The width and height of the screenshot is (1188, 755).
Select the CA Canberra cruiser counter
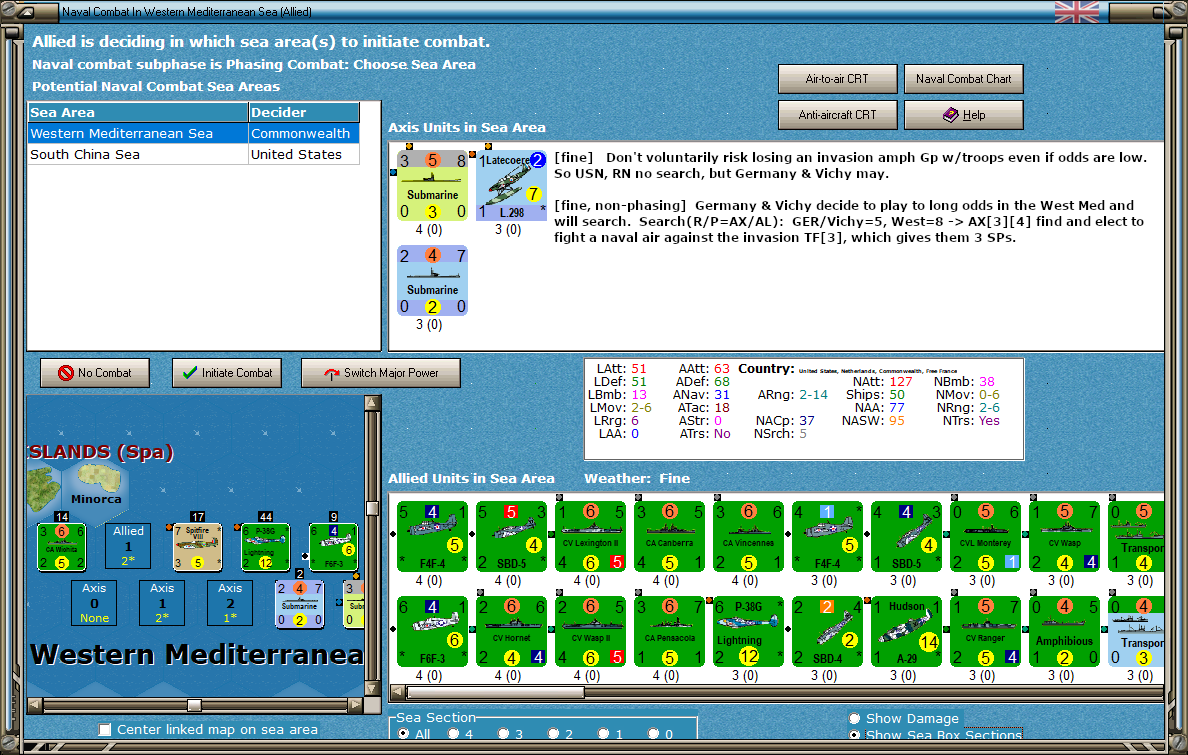[x=670, y=537]
